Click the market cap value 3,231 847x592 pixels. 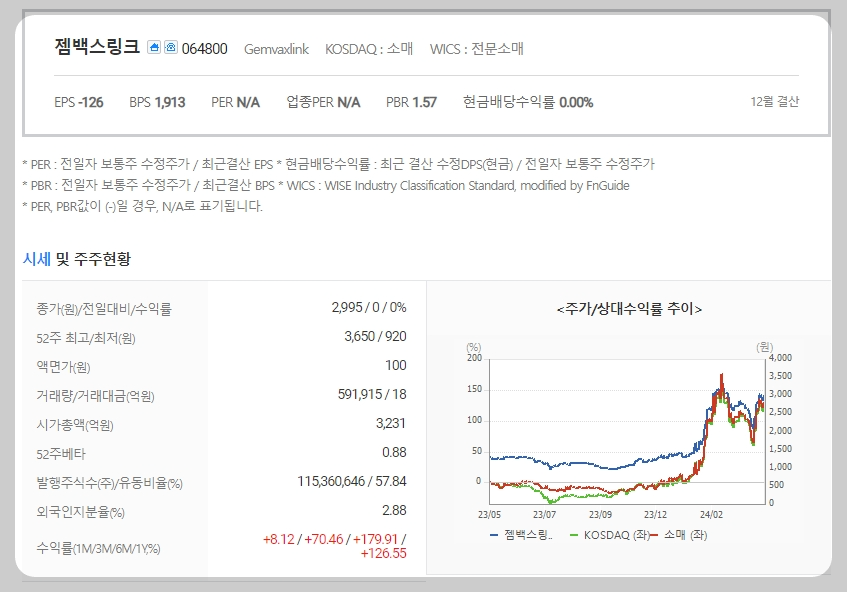[x=391, y=423]
